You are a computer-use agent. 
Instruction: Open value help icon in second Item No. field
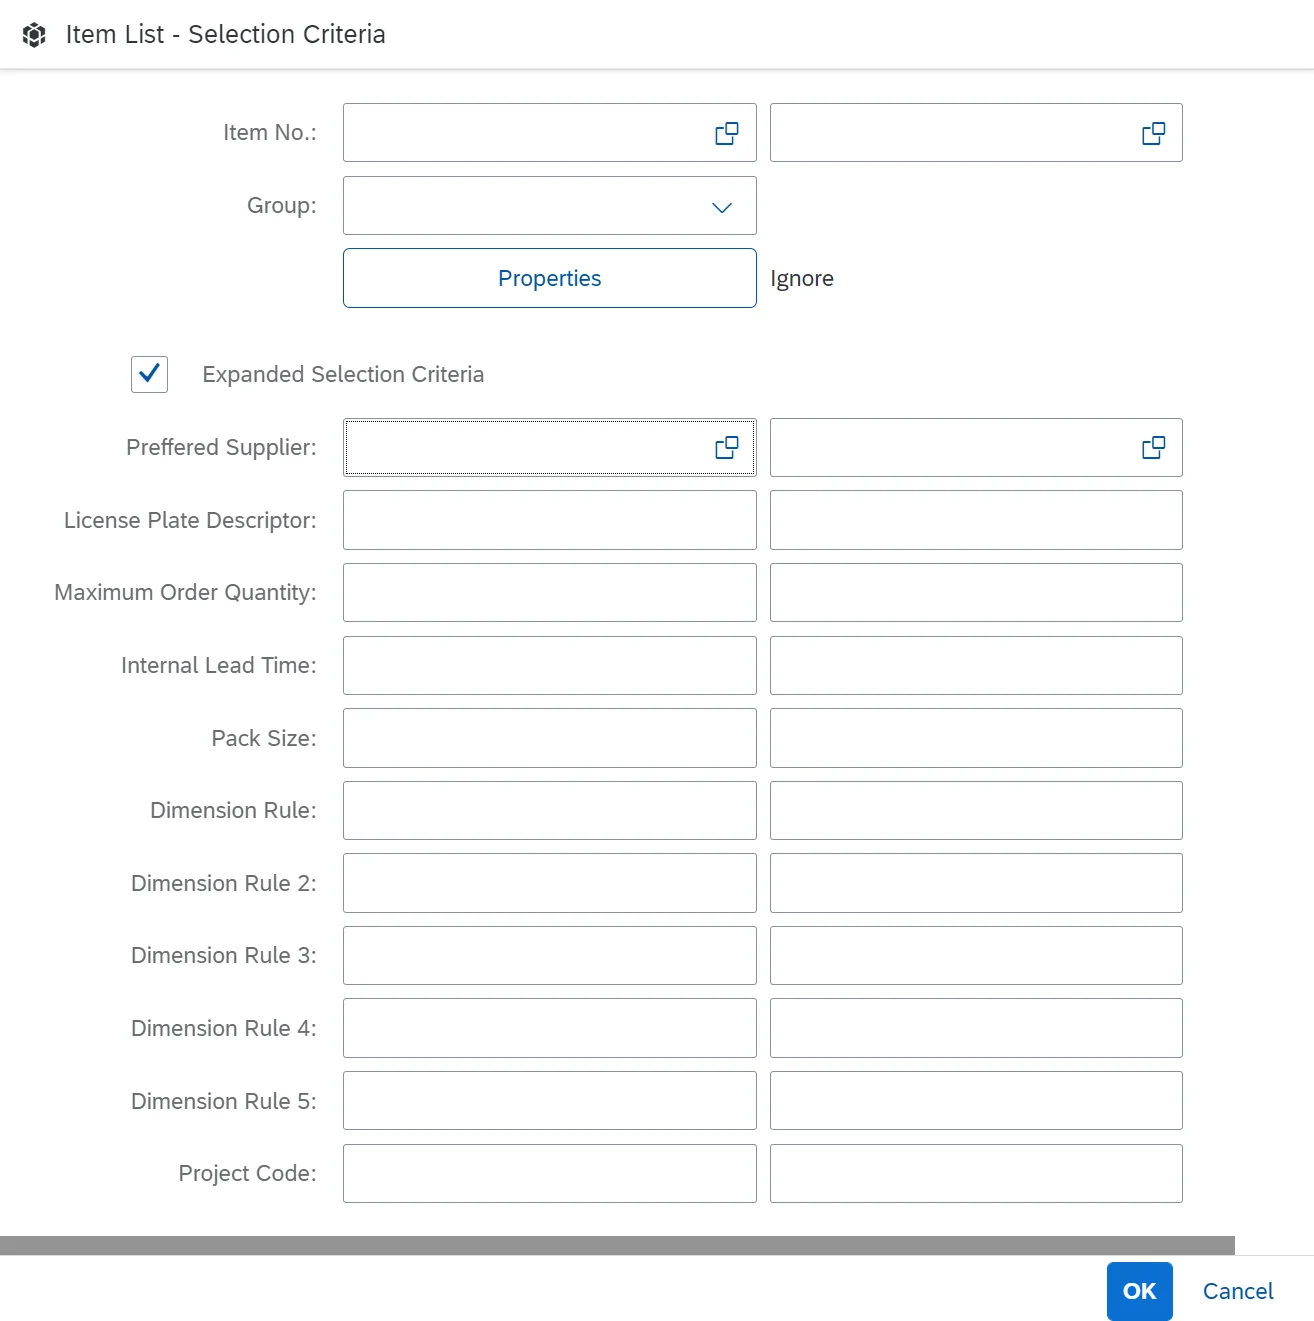pyautogui.click(x=1153, y=133)
